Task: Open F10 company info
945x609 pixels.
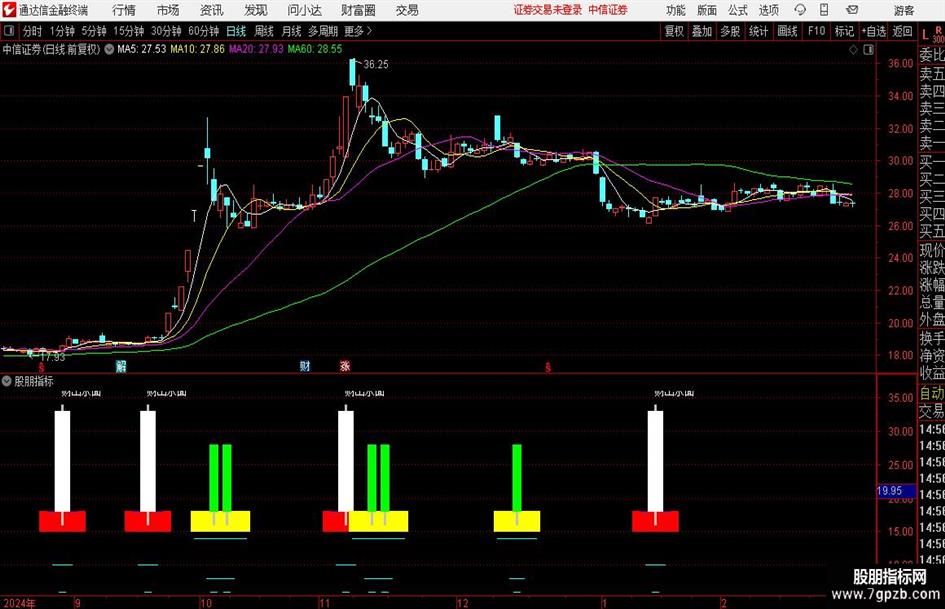Action: coord(817,31)
